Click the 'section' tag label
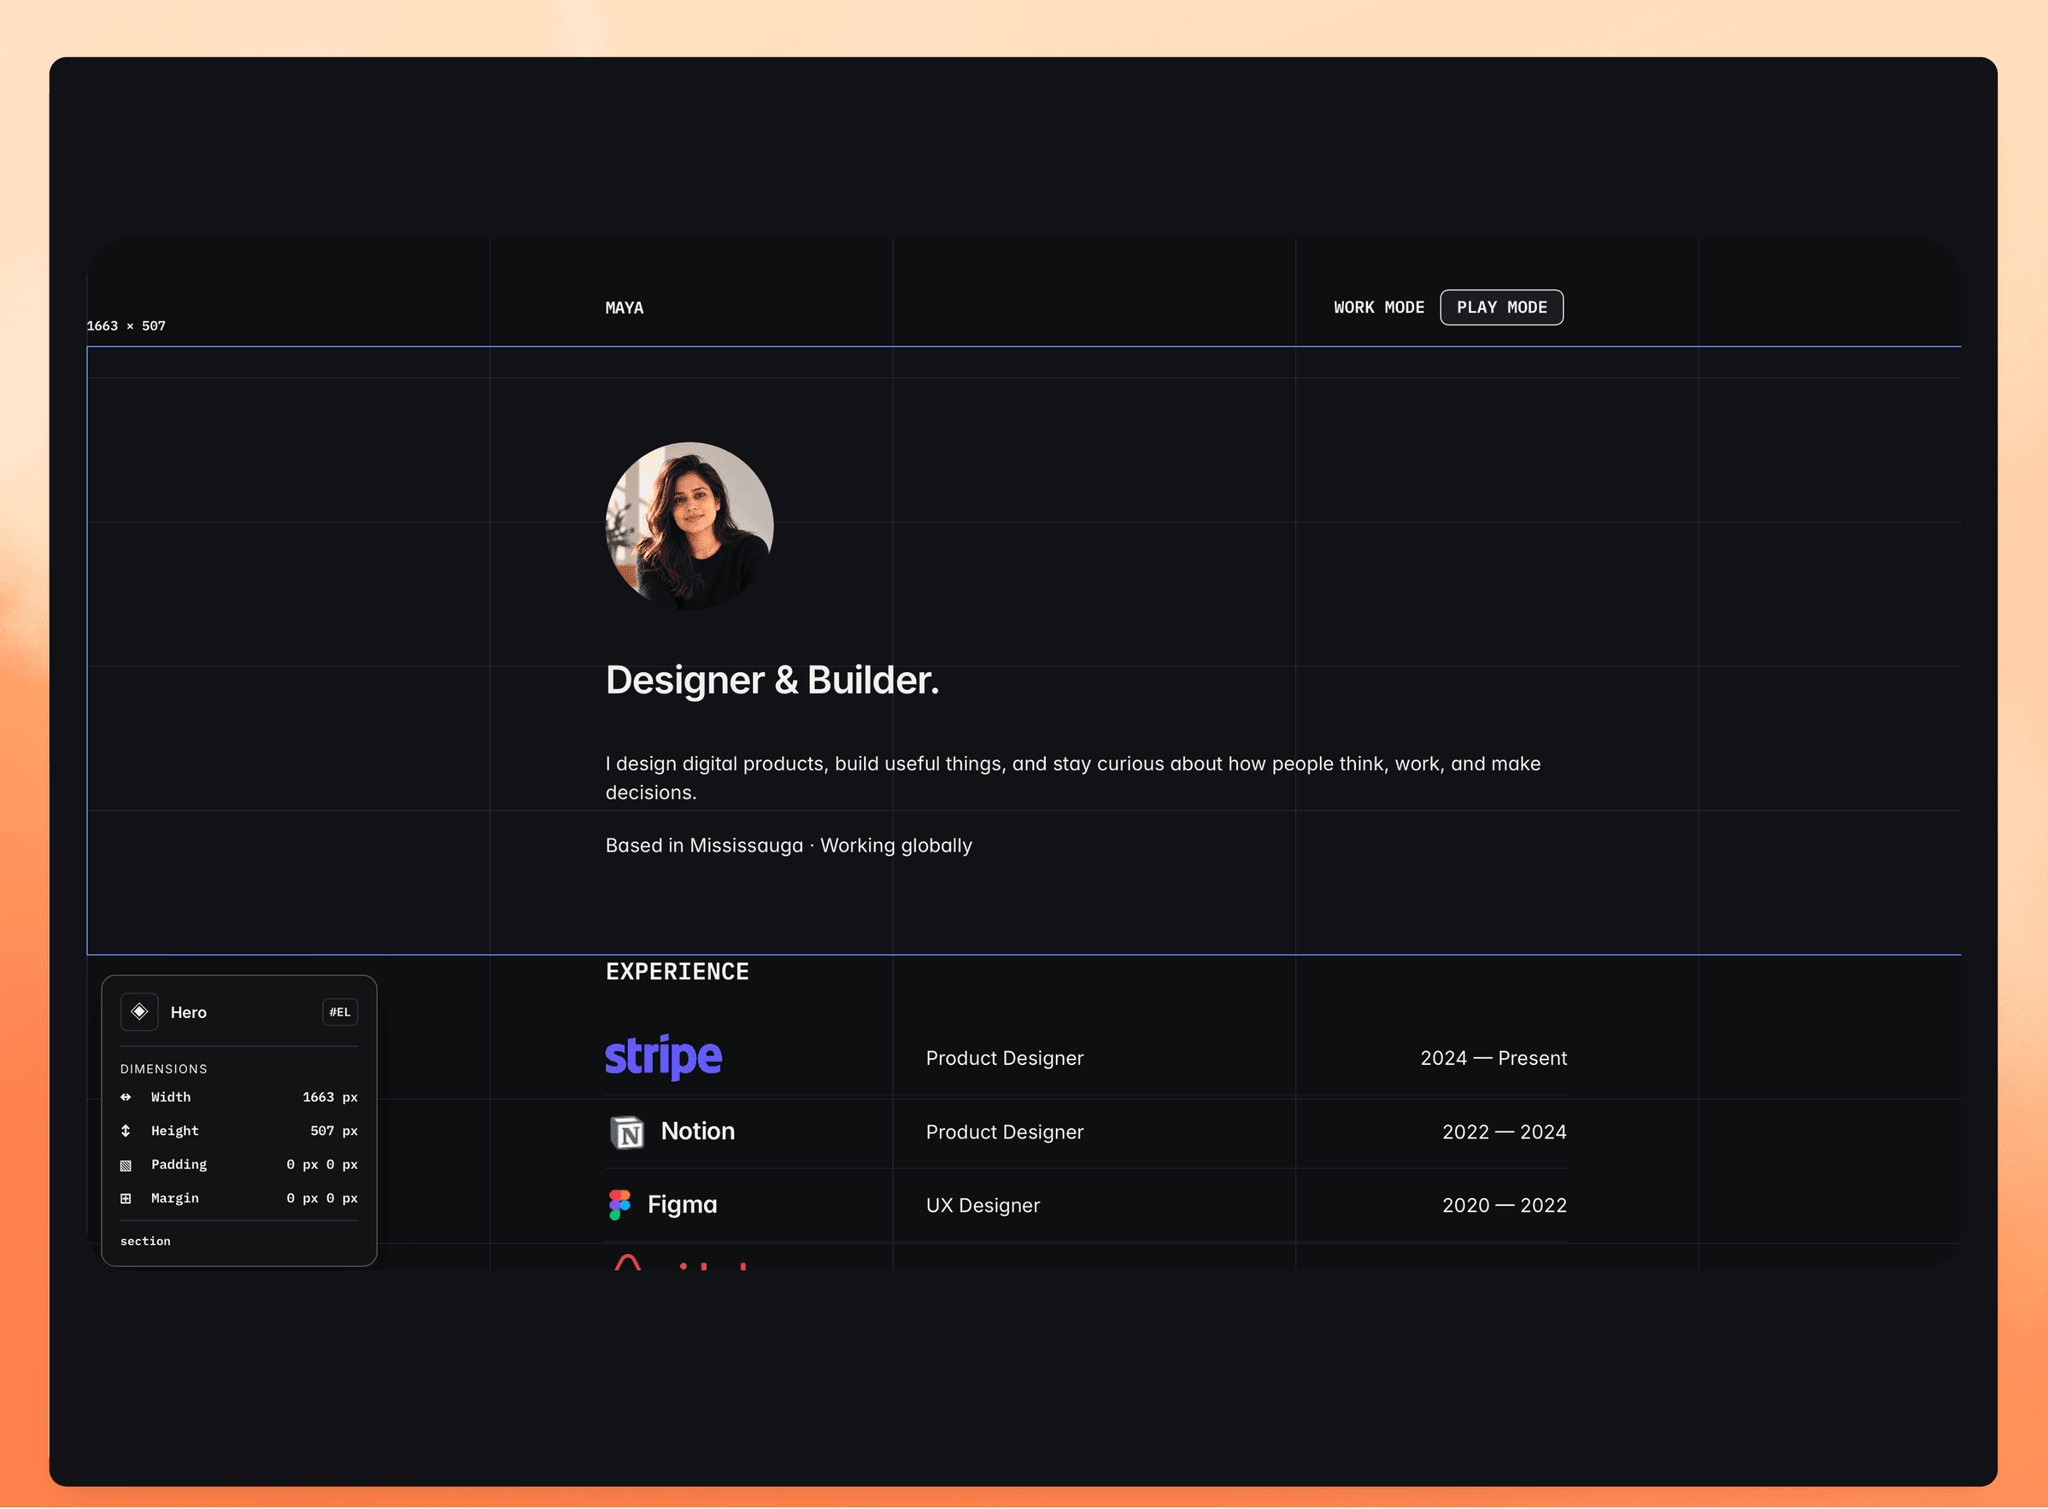Screen dimensions: 2048x1509 (145, 1241)
